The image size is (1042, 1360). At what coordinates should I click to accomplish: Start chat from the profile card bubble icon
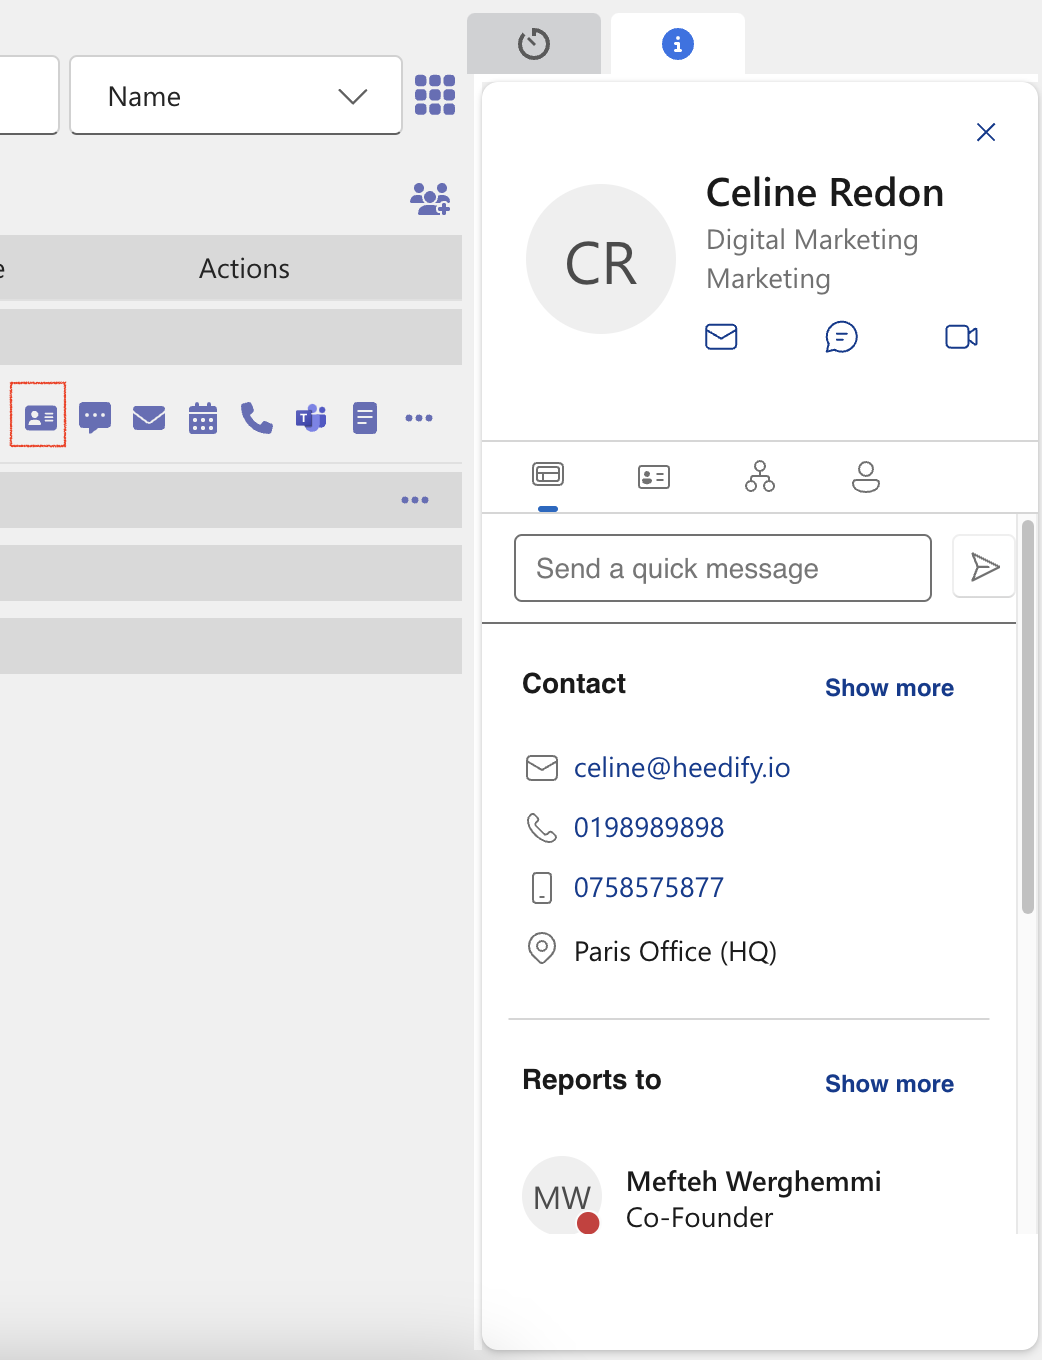pyautogui.click(x=842, y=337)
